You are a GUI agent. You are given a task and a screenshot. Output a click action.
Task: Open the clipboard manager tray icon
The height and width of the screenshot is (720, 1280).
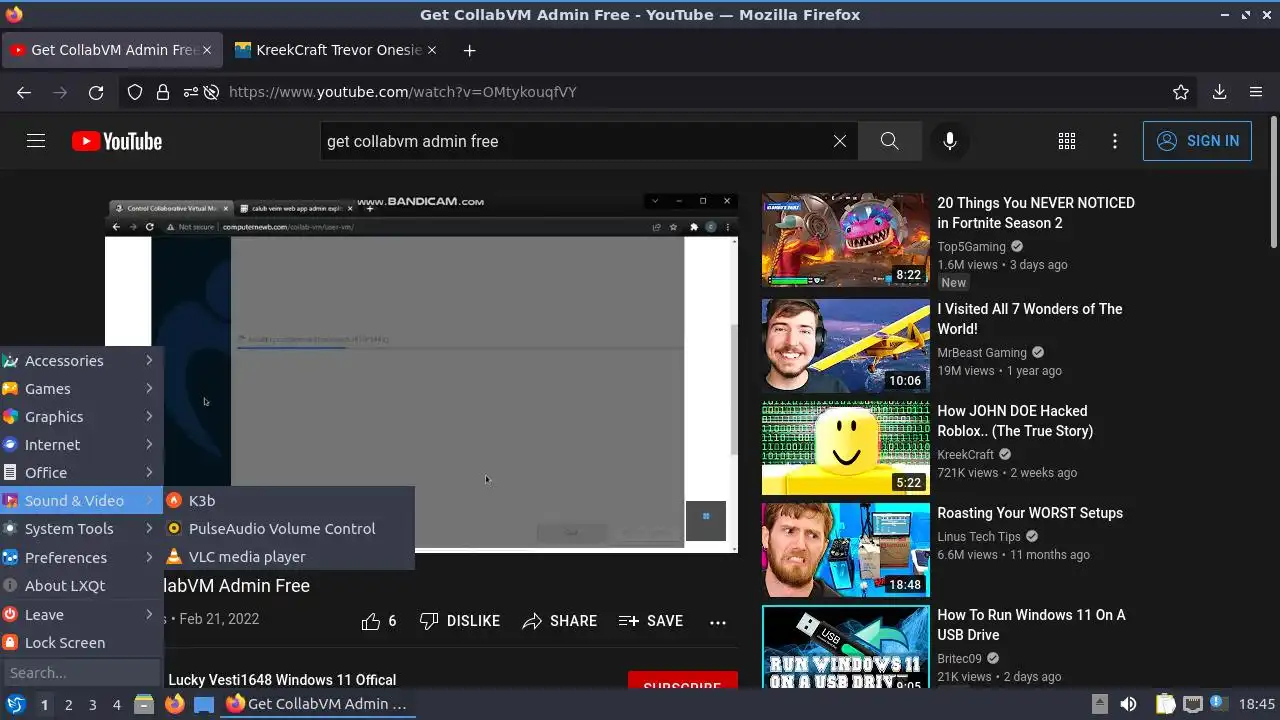click(1166, 704)
